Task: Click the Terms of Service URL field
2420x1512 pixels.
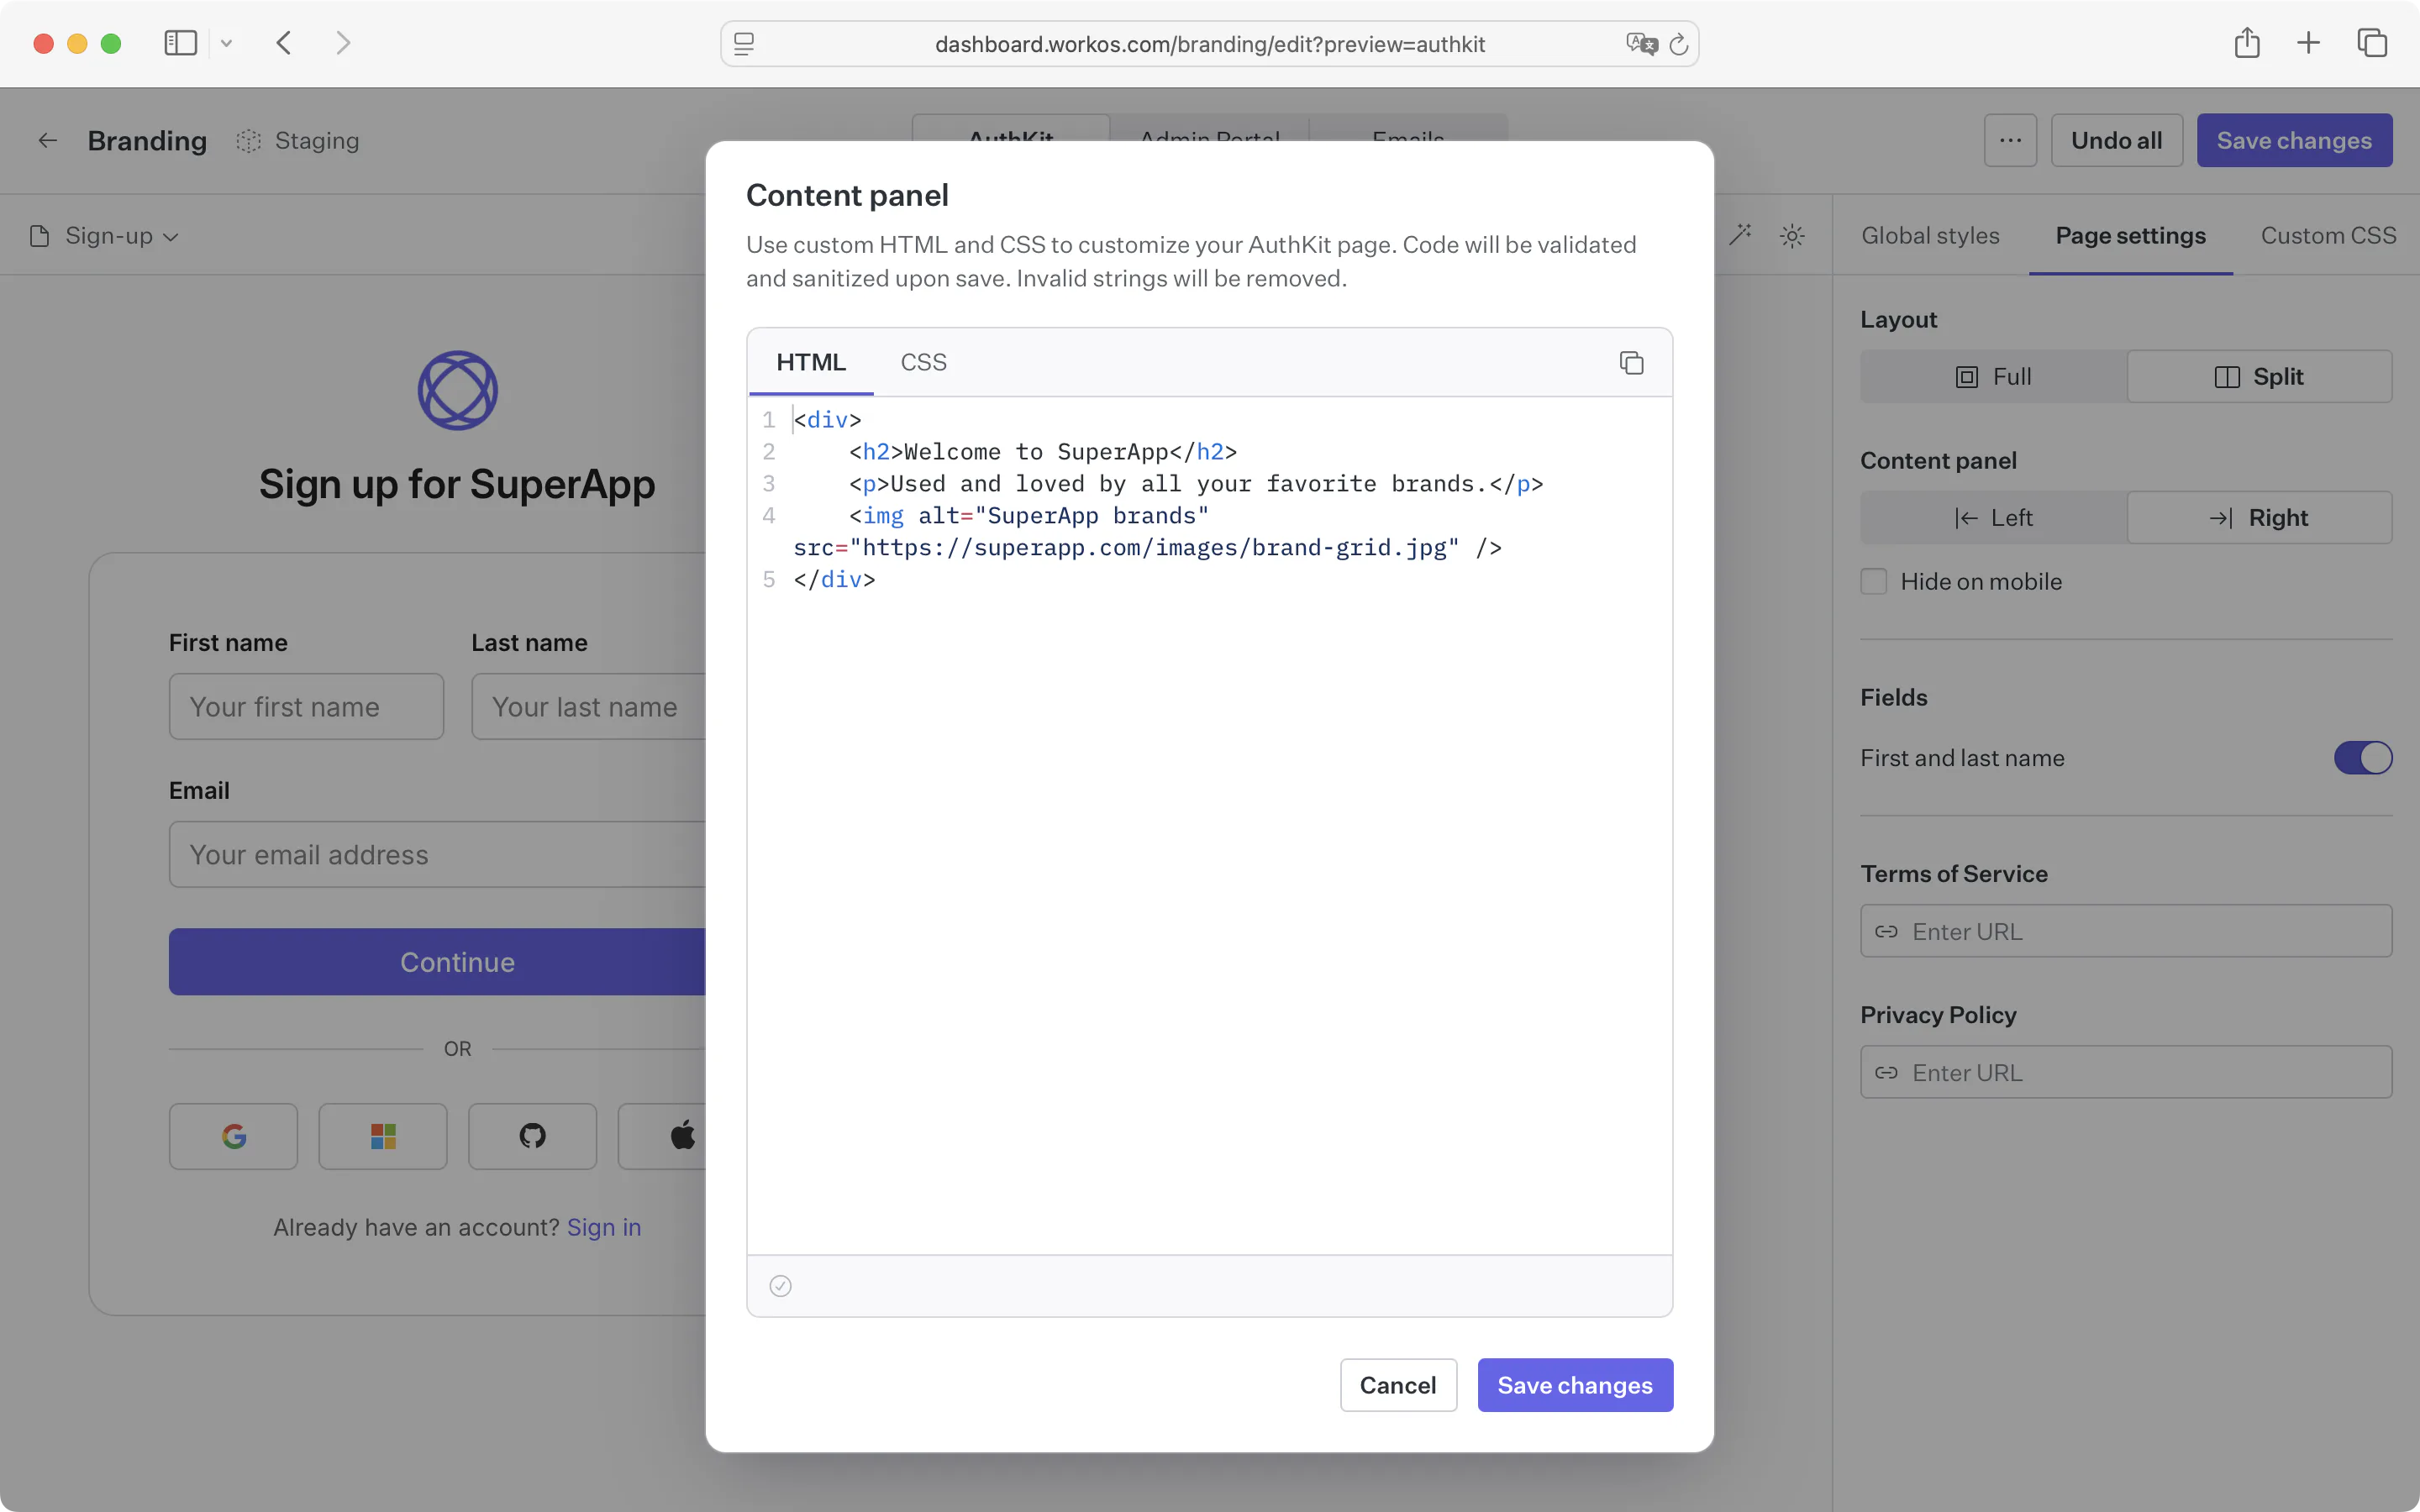Action: [2126, 931]
